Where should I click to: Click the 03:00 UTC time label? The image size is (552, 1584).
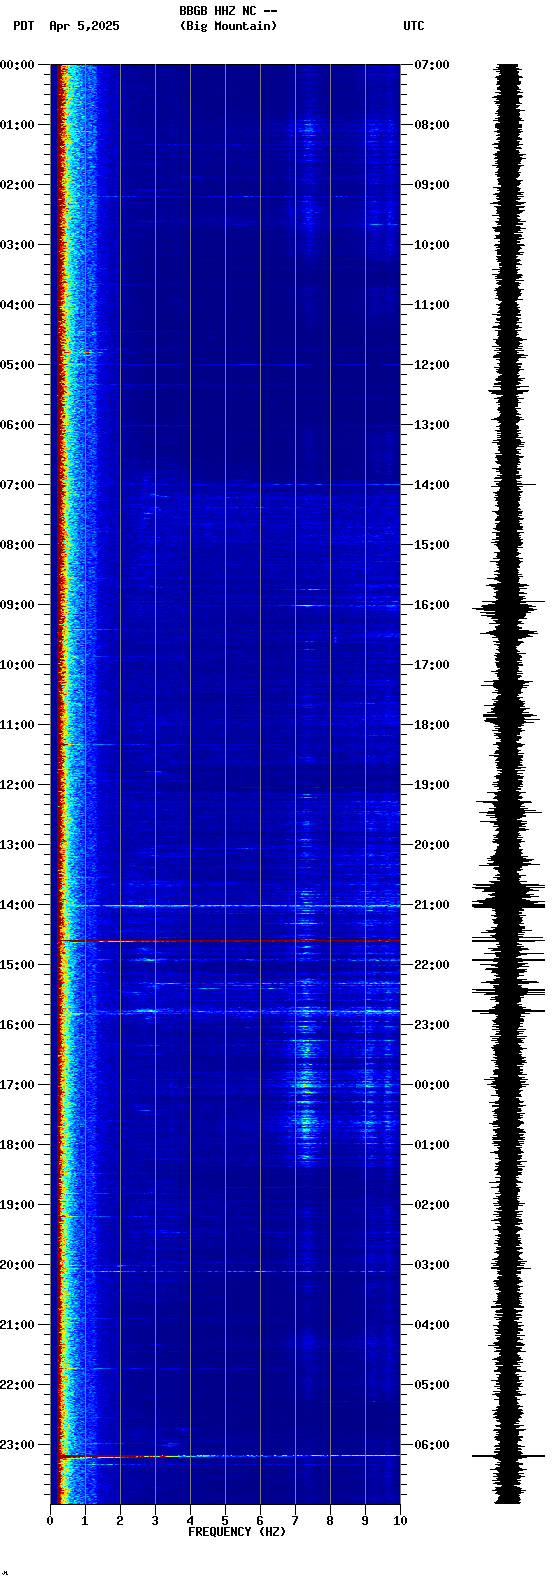point(432,1265)
